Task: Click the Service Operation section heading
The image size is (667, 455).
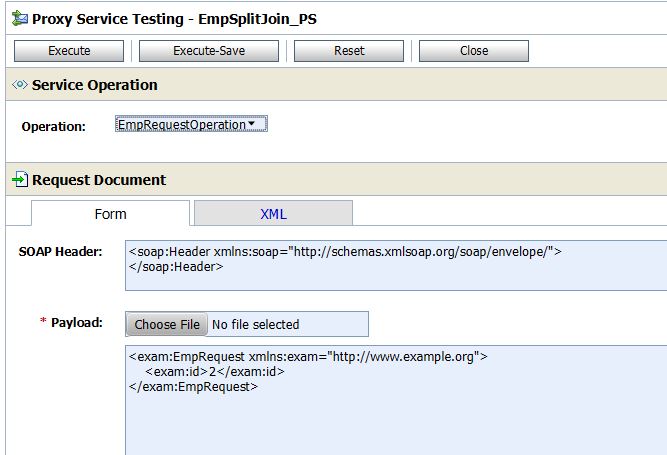Action: tap(95, 86)
